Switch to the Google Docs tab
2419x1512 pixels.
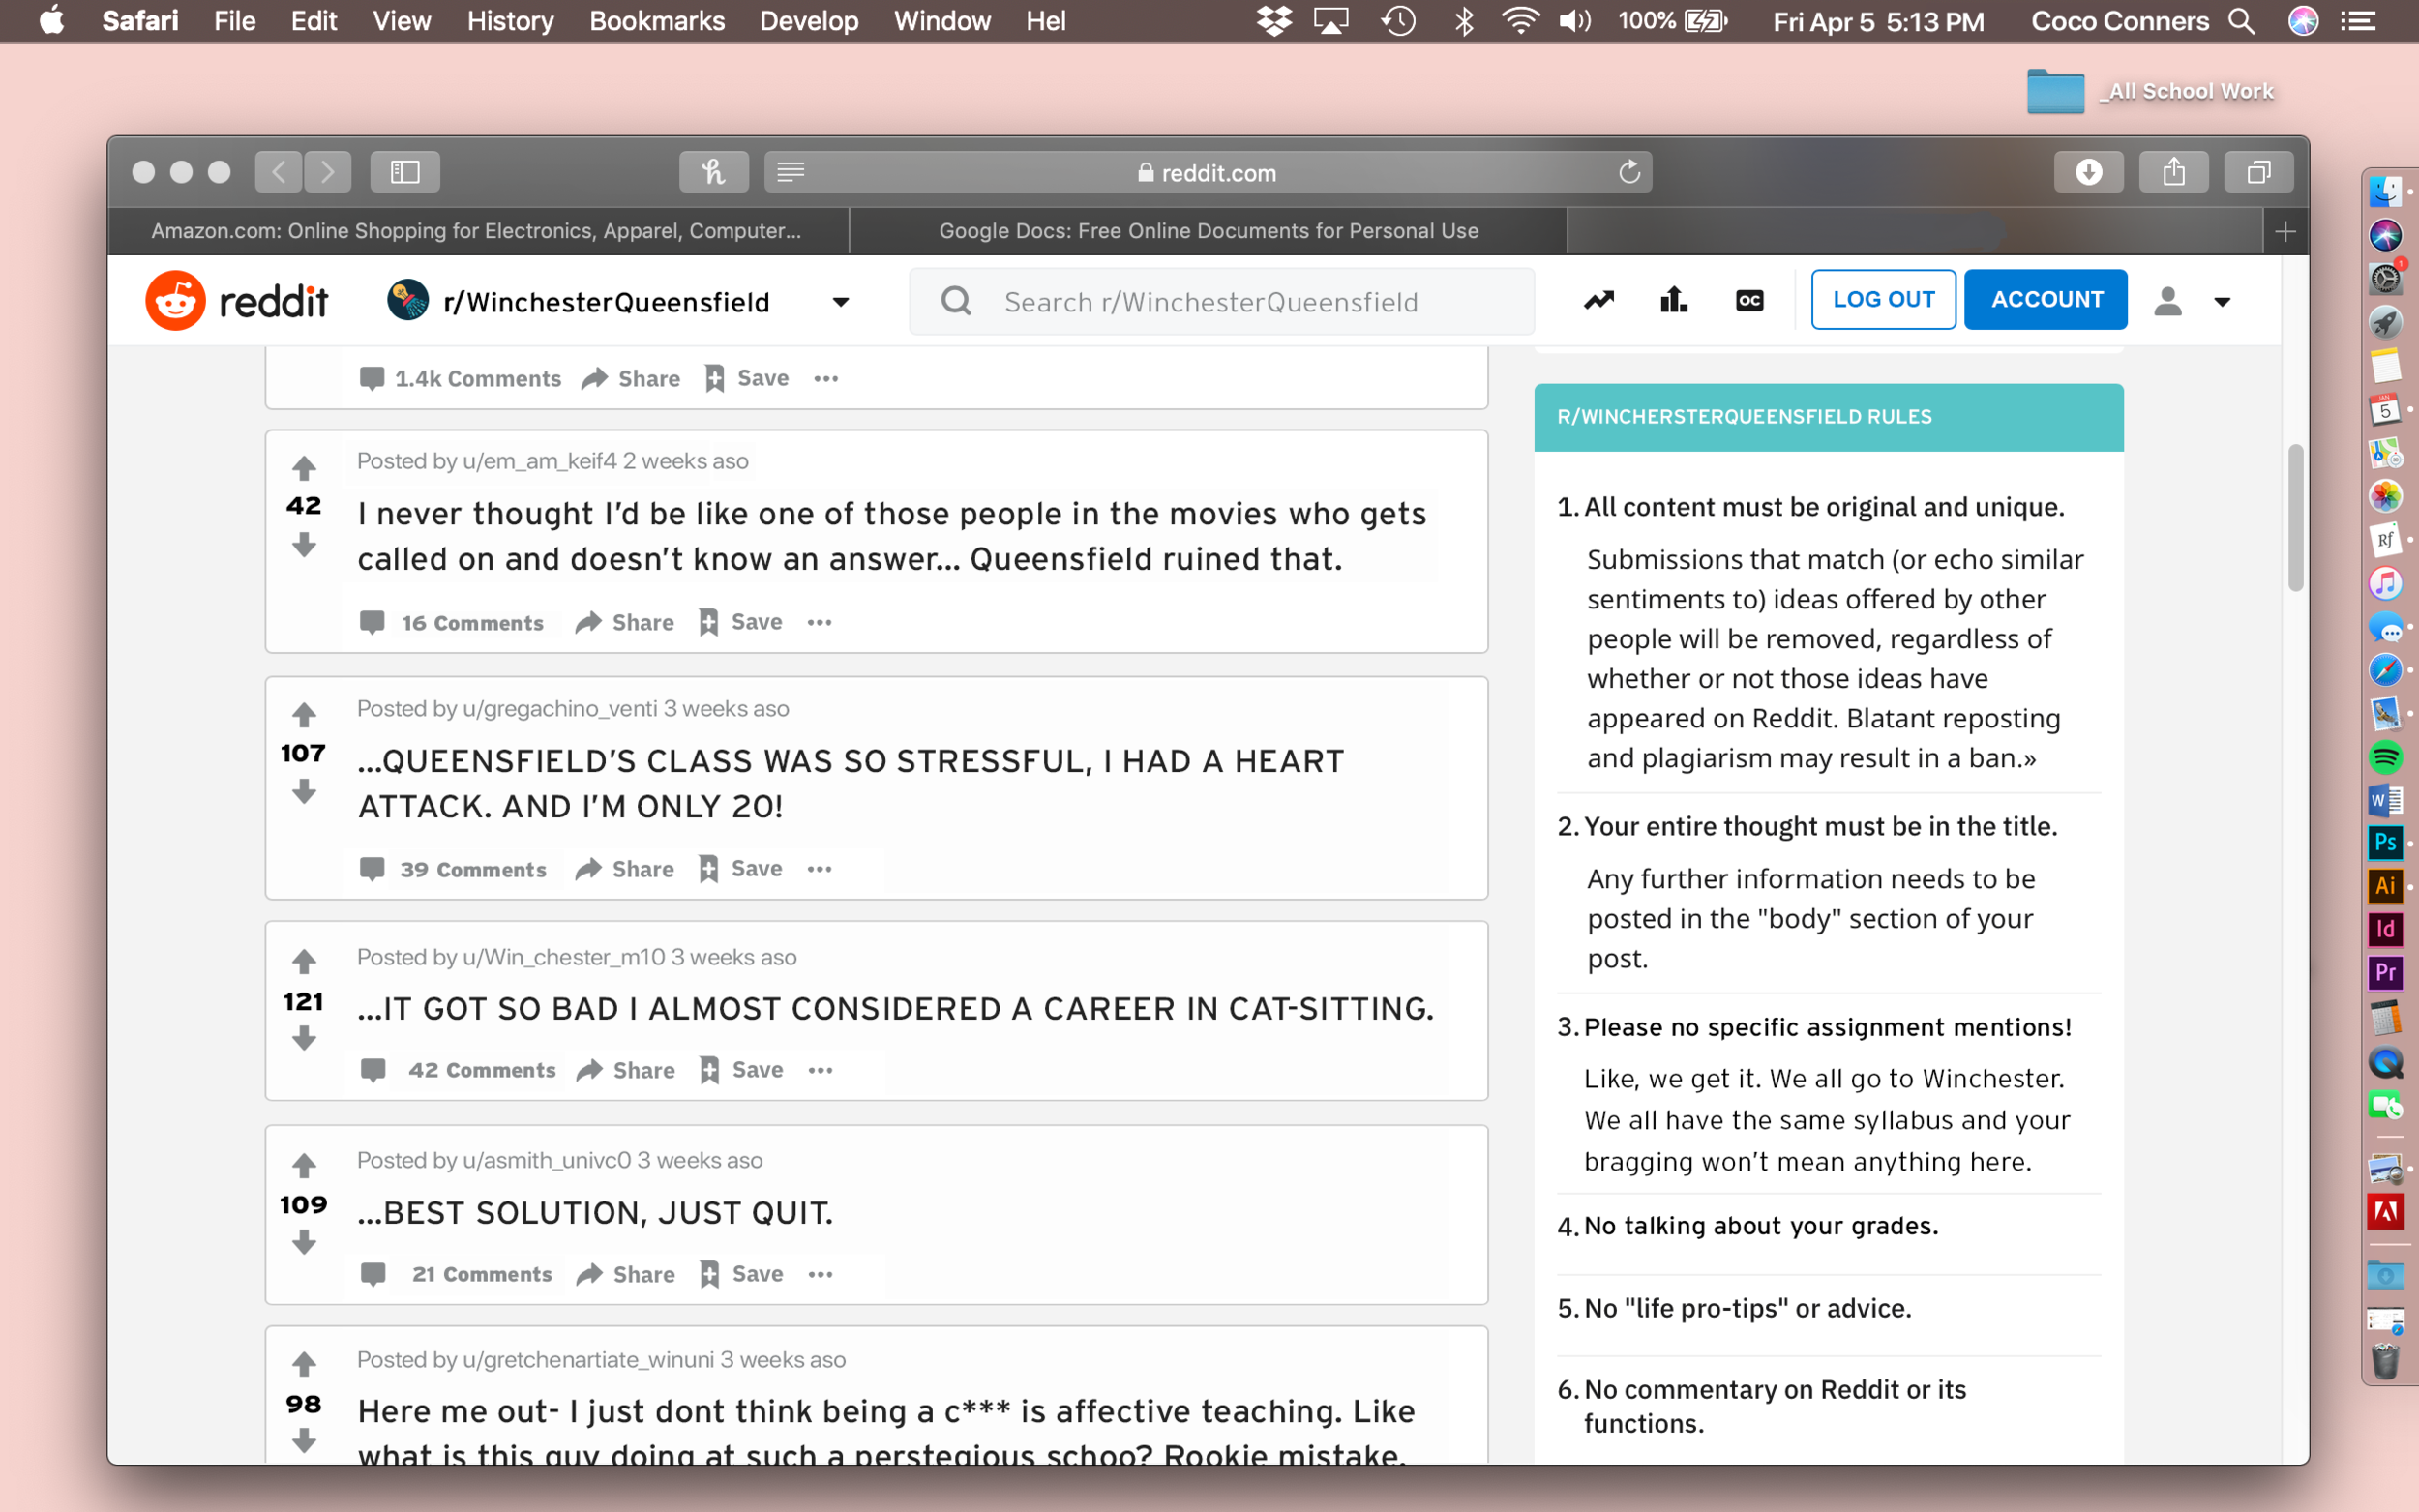point(1208,231)
